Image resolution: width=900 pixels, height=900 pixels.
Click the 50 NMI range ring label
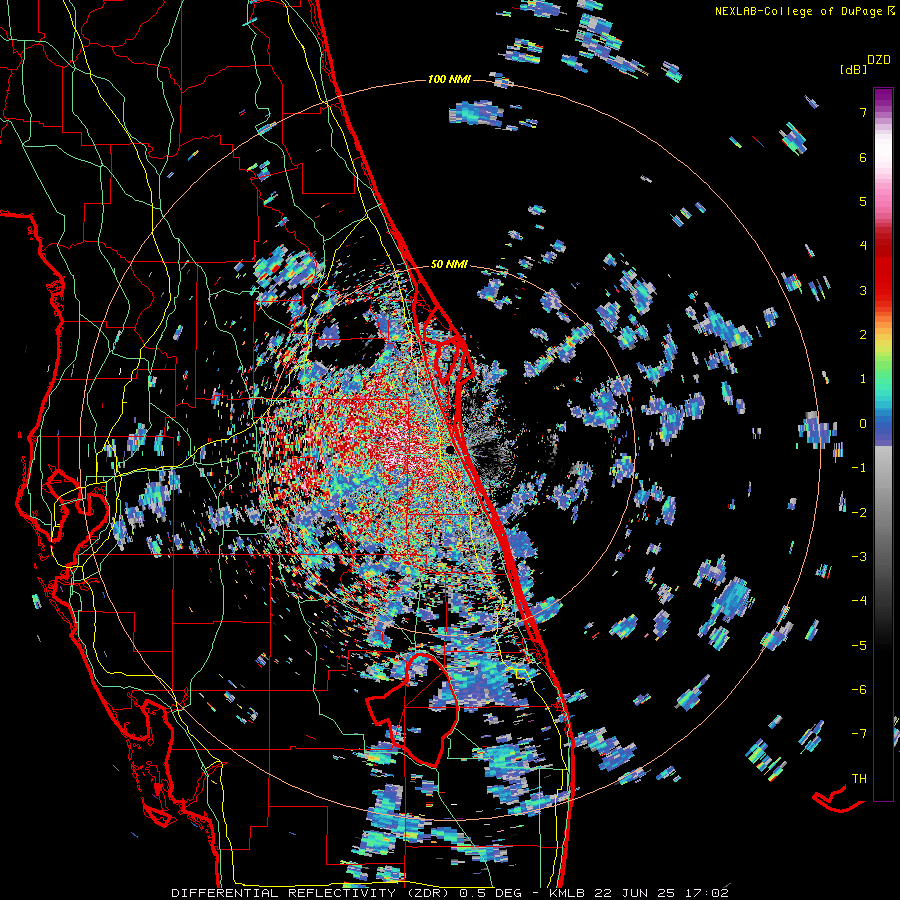pos(449,265)
